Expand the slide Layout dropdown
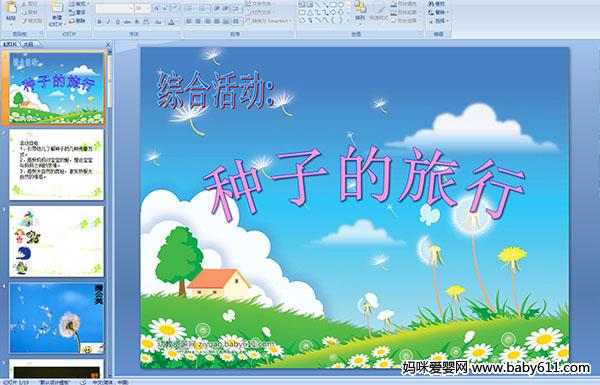The image size is (600, 385). click(x=78, y=4)
